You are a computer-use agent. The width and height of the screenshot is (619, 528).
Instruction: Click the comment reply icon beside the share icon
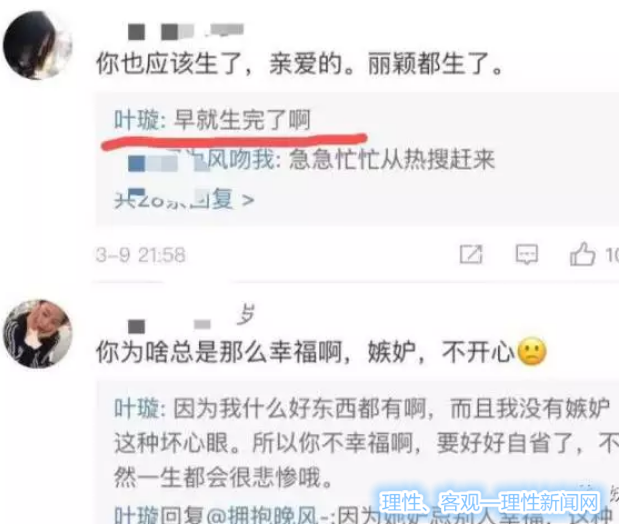[x=527, y=254]
